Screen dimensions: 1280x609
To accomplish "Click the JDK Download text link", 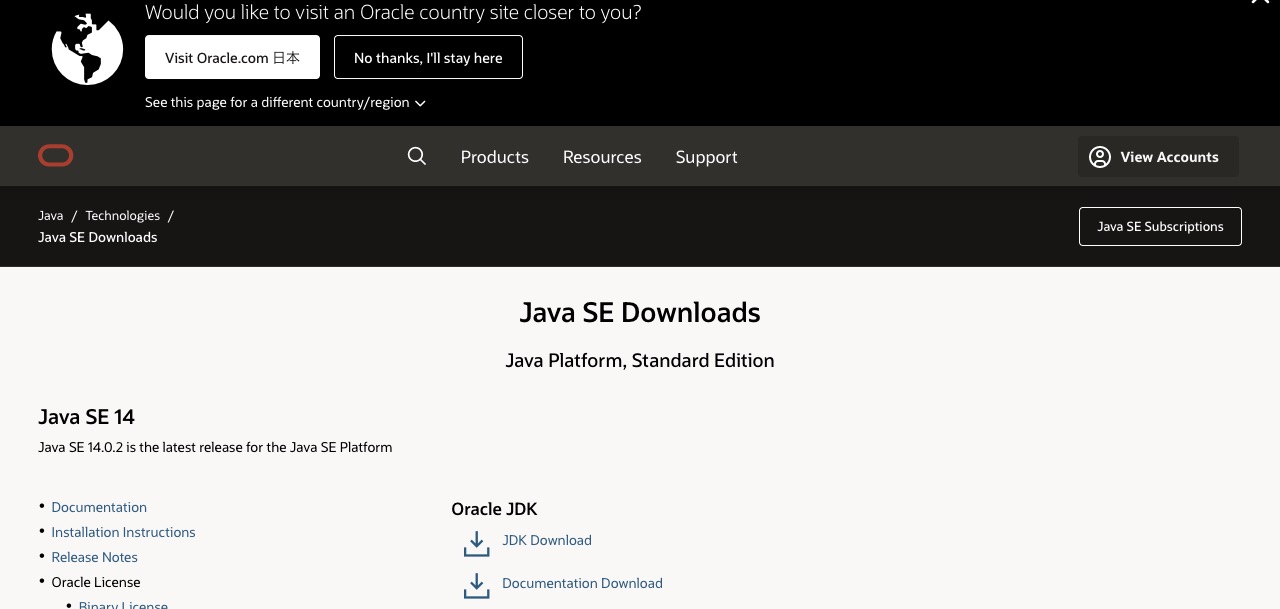I will click(x=547, y=540).
